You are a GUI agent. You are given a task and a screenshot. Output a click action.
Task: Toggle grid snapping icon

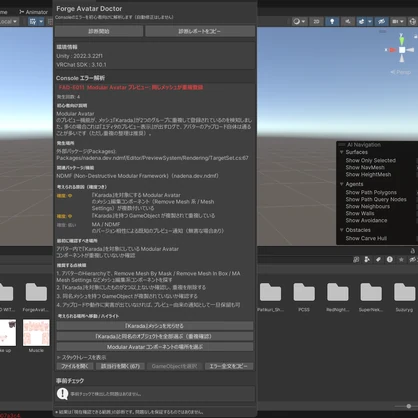[33, 22]
